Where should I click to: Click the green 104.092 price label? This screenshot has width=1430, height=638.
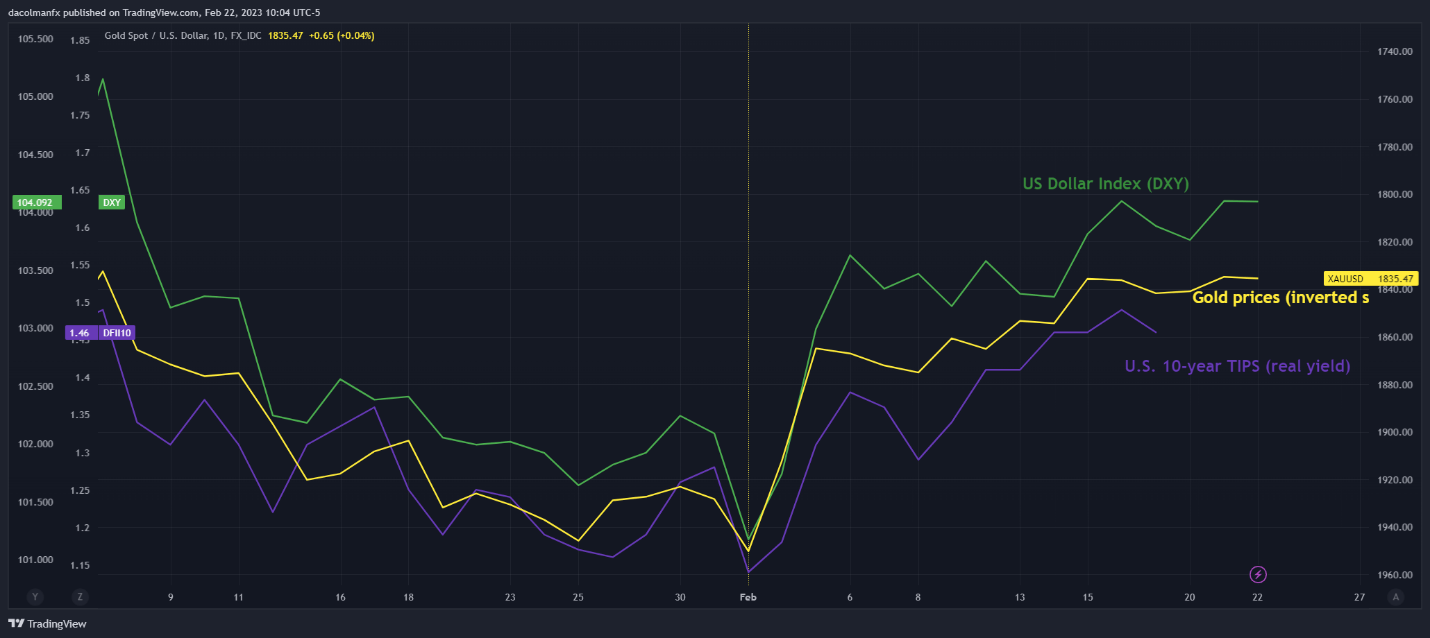pyautogui.click(x=38, y=202)
